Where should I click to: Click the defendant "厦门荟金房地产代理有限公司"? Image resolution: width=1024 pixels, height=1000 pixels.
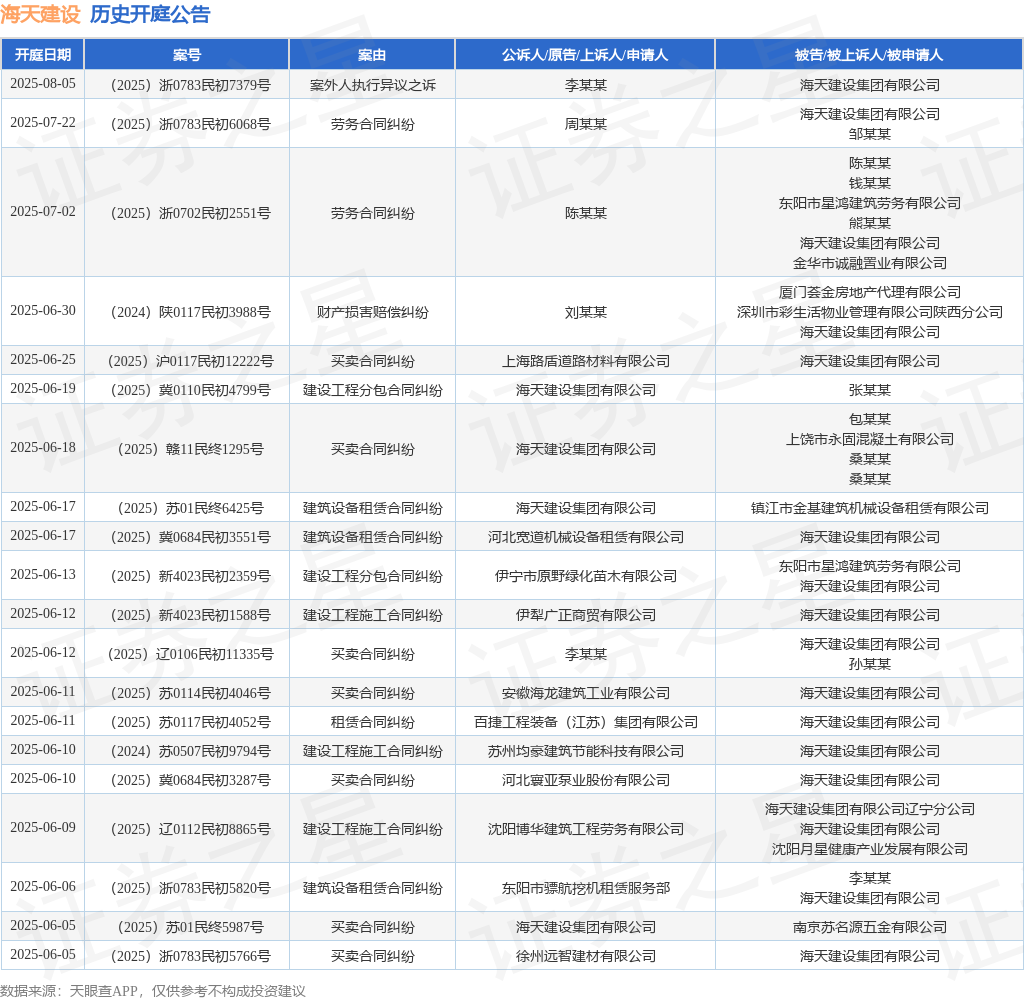(x=869, y=292)
